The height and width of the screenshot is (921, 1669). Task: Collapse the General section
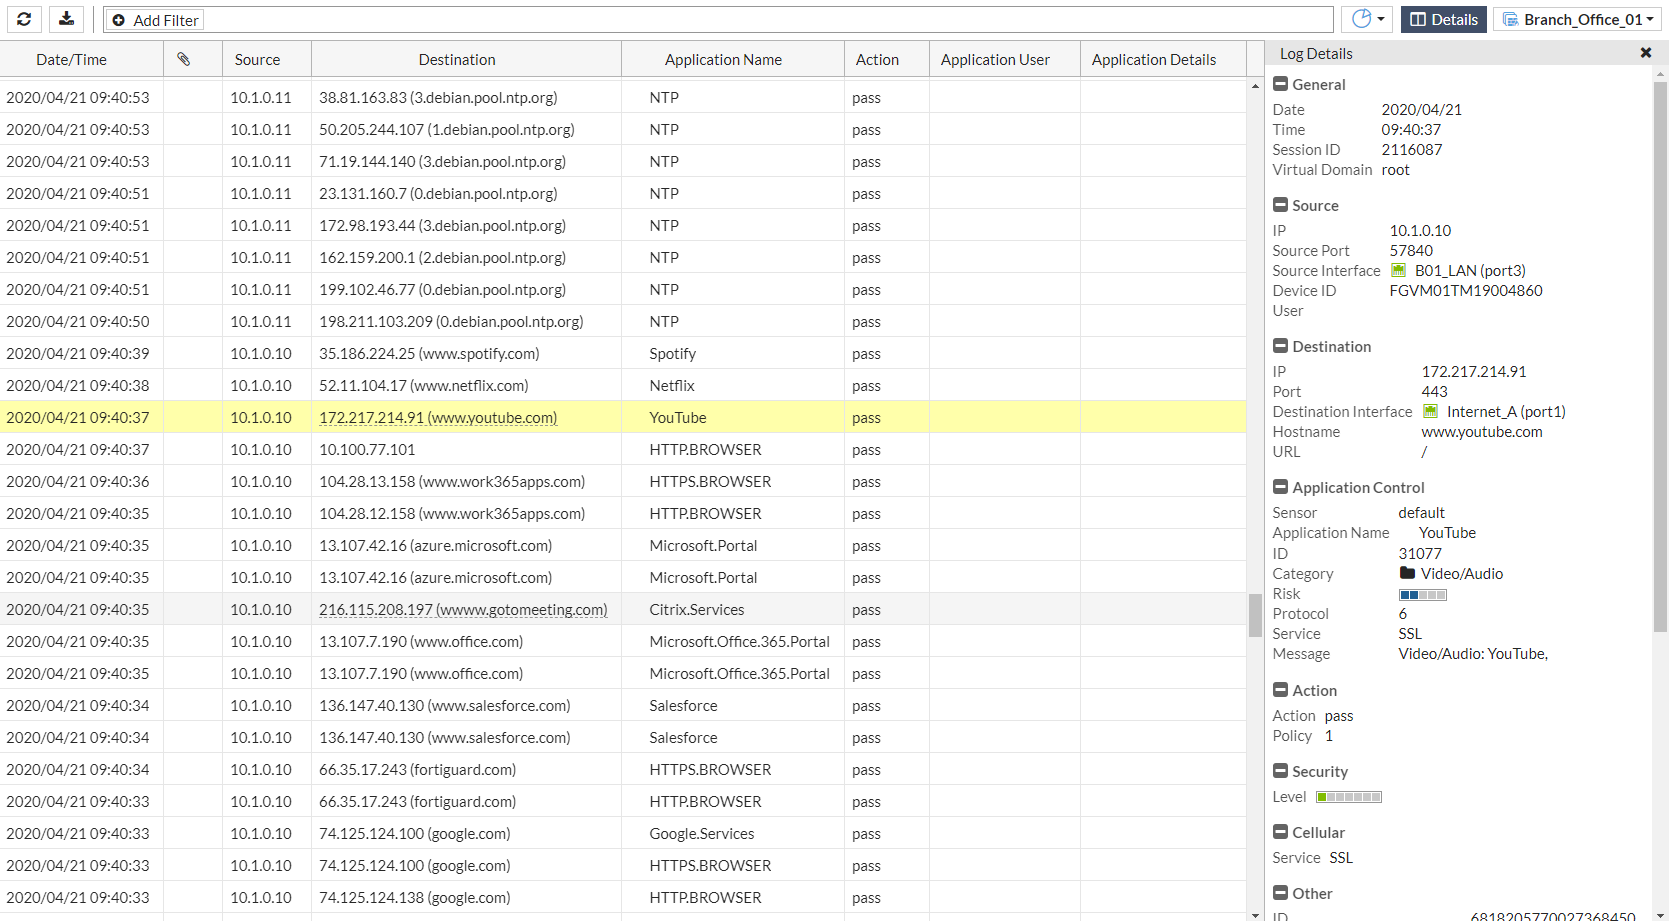click(x=1280, y=85)
